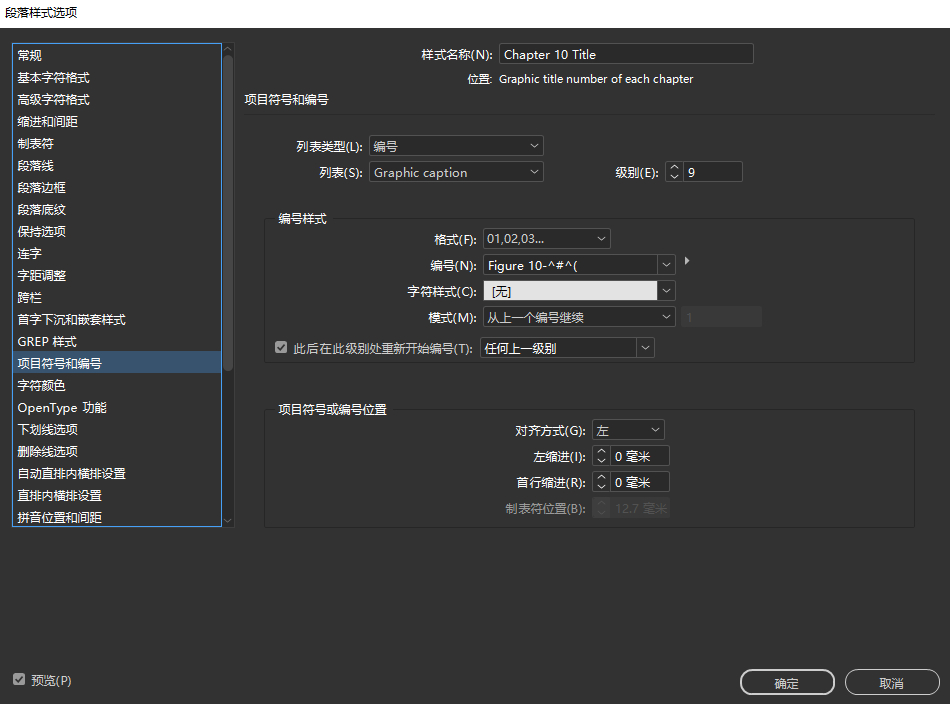
Task: Open the 对齐方式 alignment dropdown
Action: (x=628, y=429)
